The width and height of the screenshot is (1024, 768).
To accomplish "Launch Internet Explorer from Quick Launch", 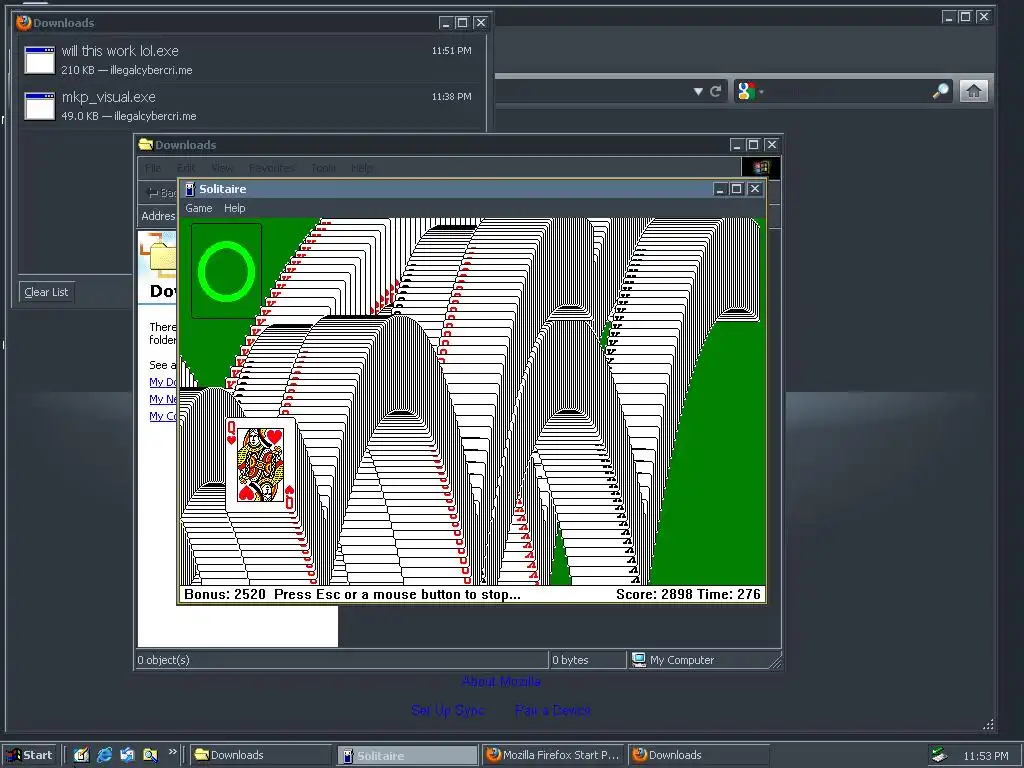I will click(104, 755).
